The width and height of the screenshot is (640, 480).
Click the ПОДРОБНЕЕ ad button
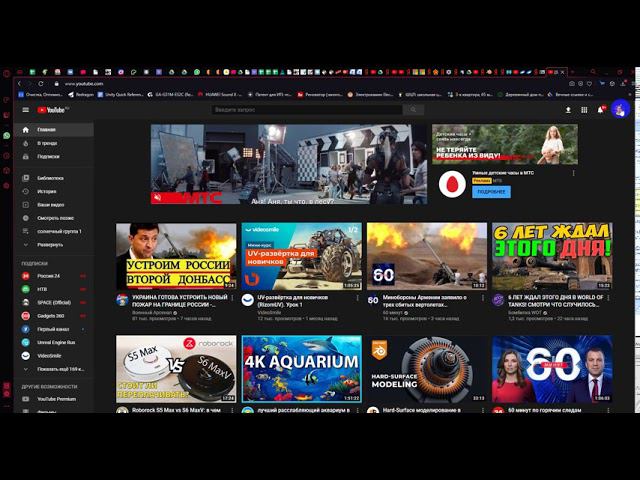tap(491, 192)
